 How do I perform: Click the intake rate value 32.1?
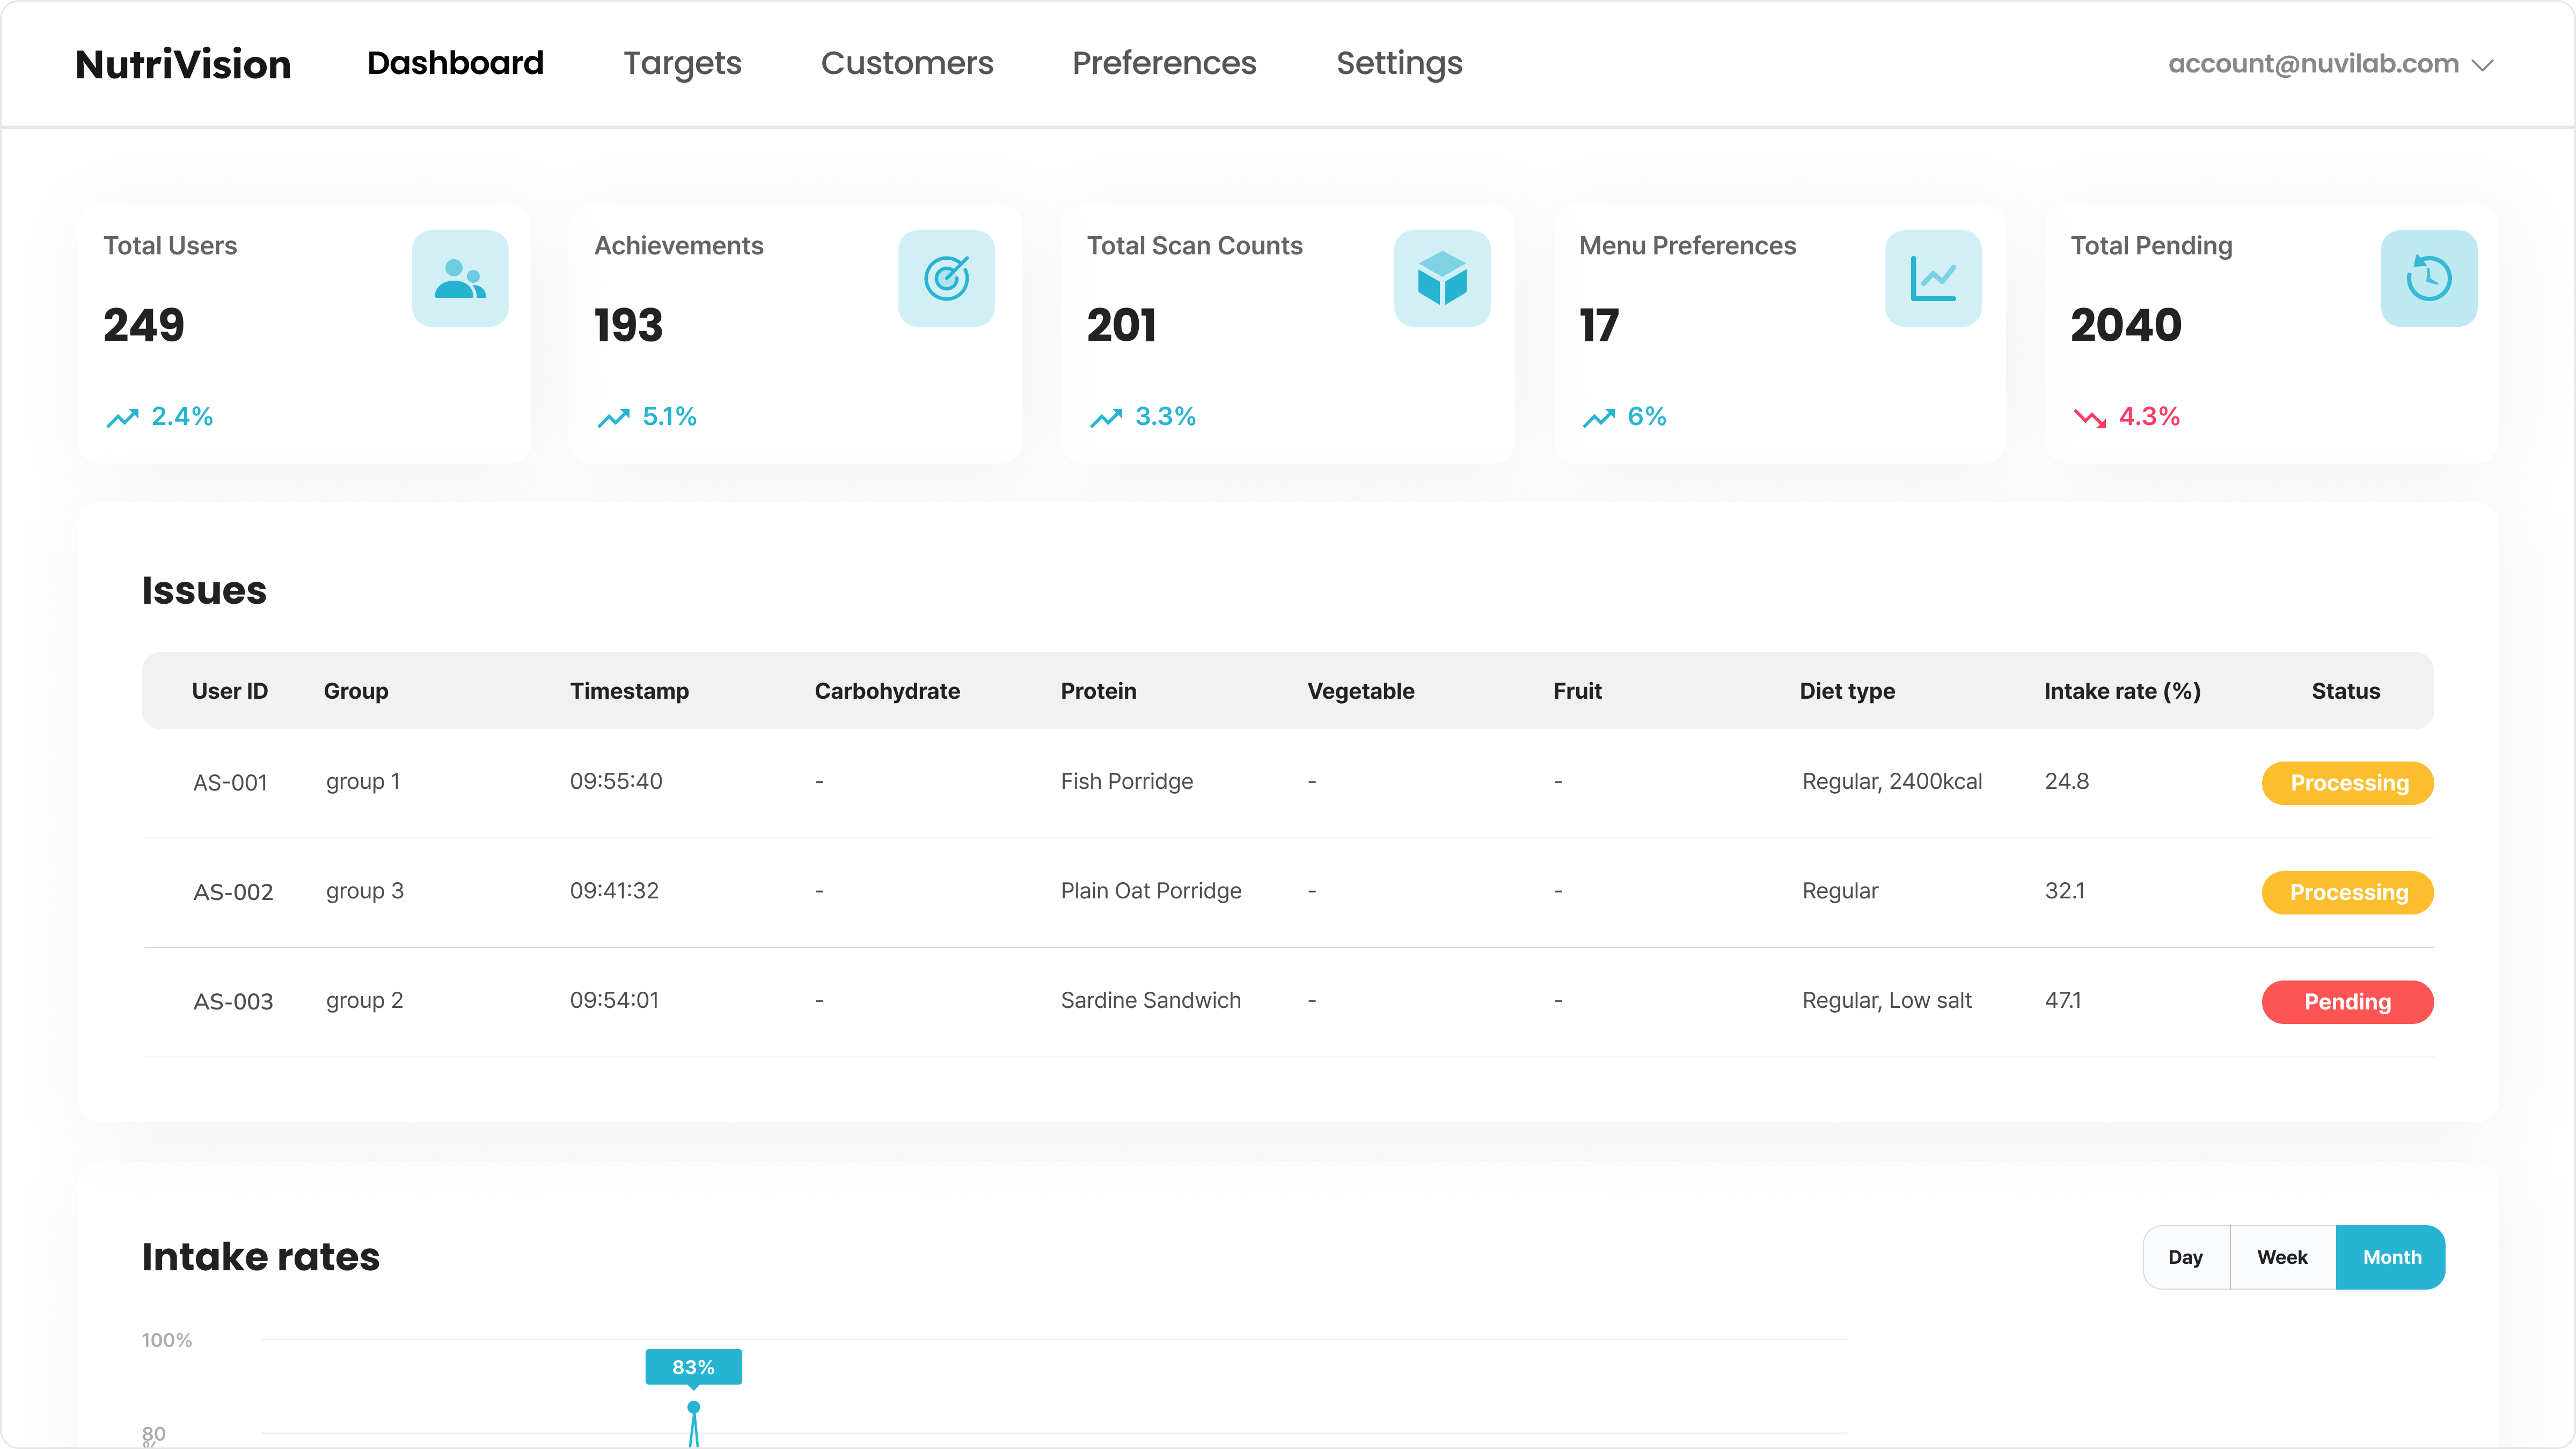click(2065, 891)
